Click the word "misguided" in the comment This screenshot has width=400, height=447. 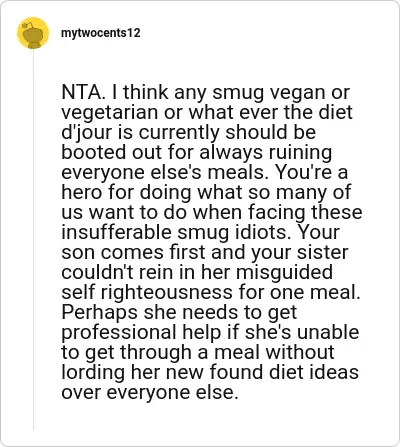tap(284, 273)
